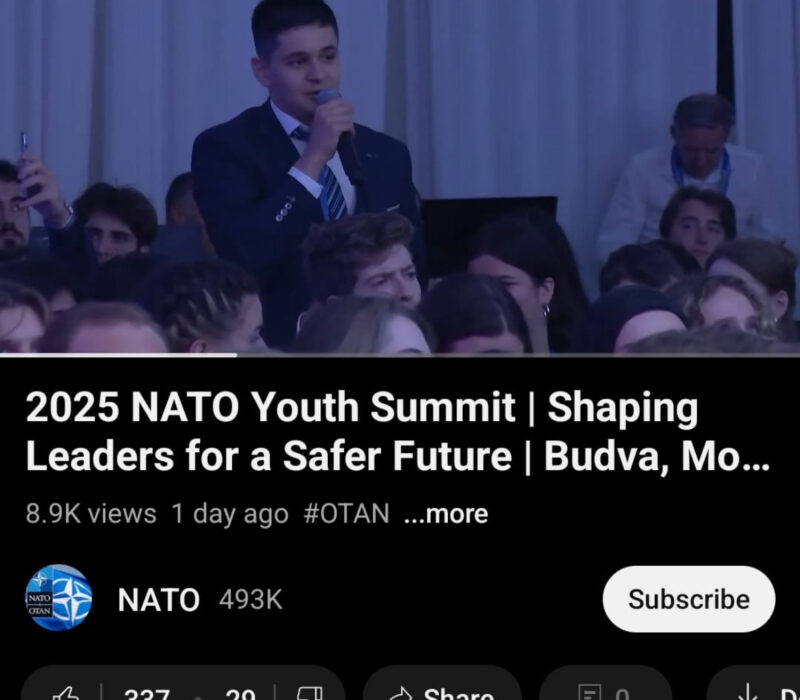
Task: Like the video with thumbs-up icon
Action: point(66,693)
